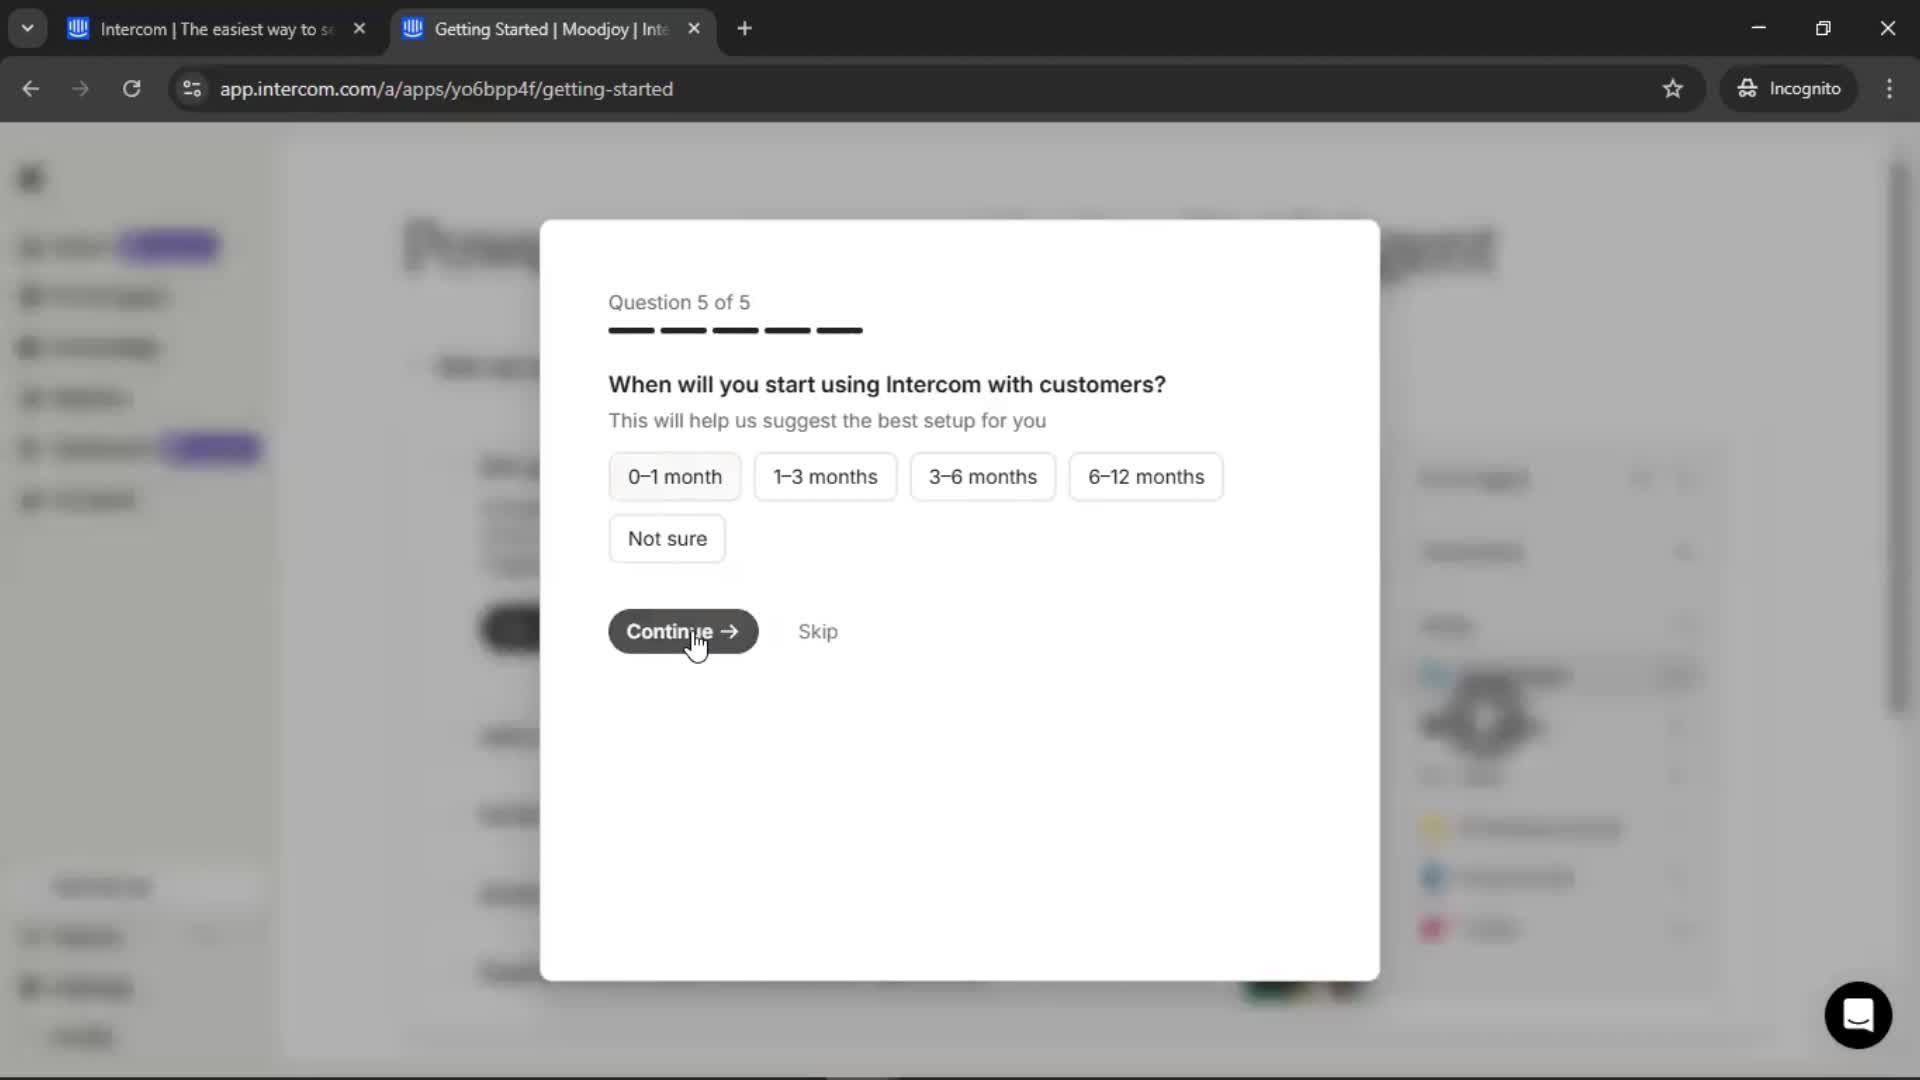
Task: Reload the current page
Action: click(x=132, y=89)
